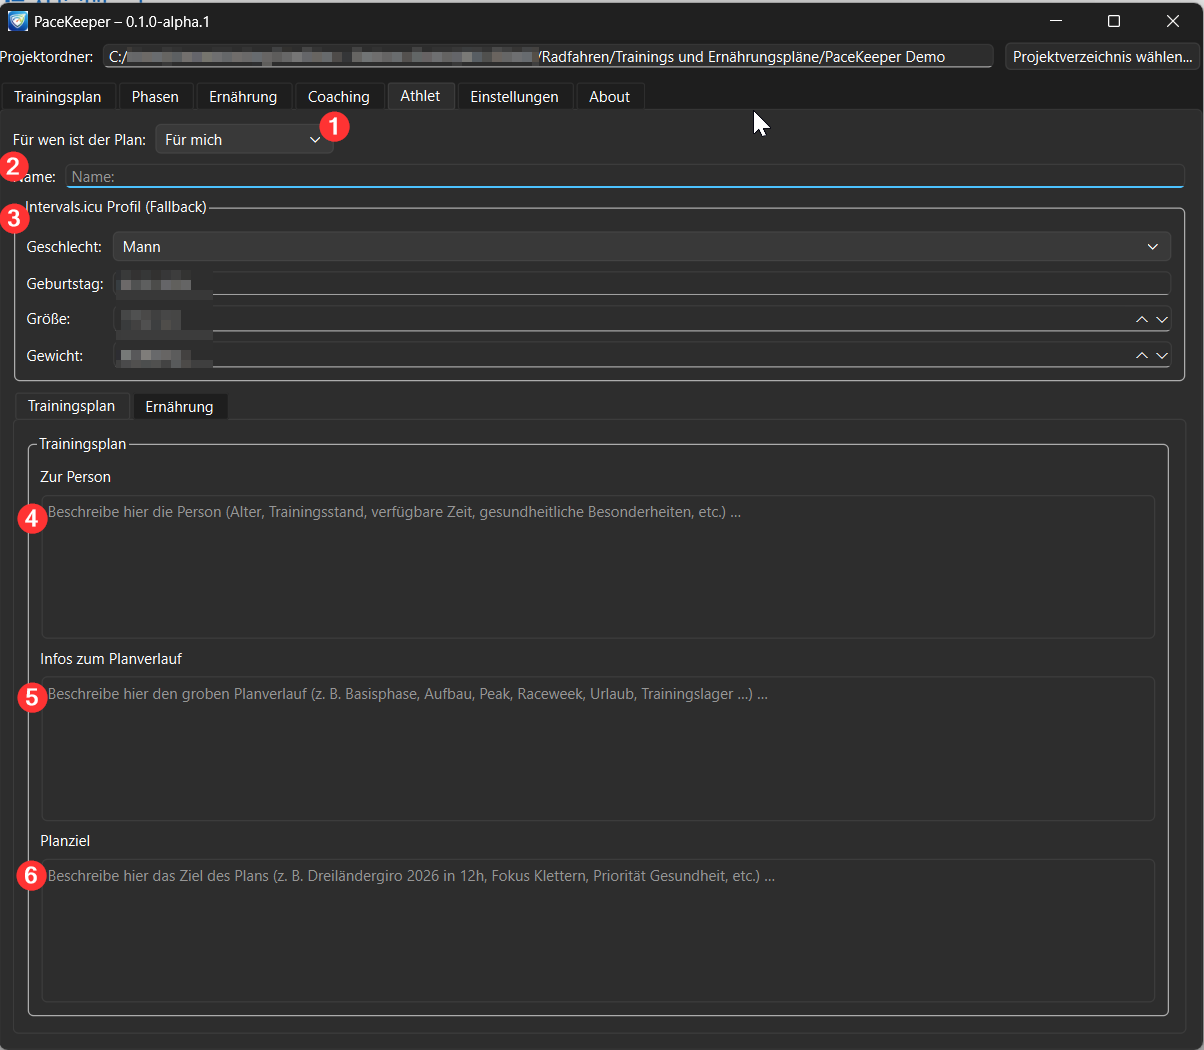Image resolution: width=1204 pixels, height=1050 pixels.
Task: Click into the Name input field
Action: click(x=624, y=177)
